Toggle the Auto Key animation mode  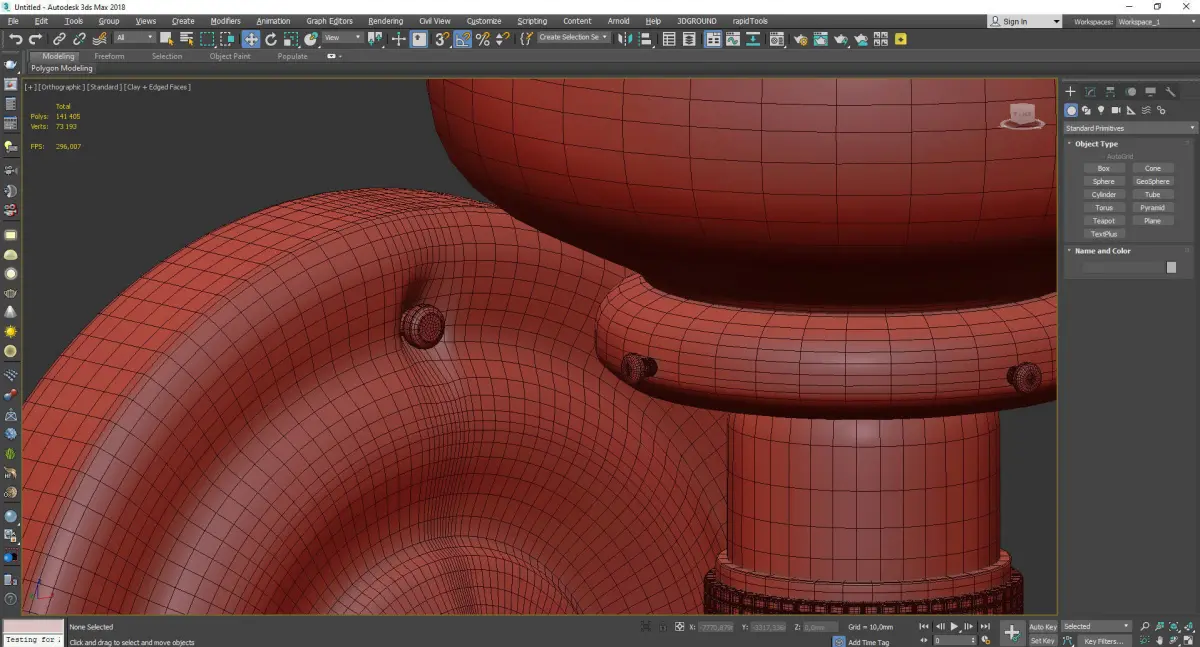click(x=1042, y=626)
